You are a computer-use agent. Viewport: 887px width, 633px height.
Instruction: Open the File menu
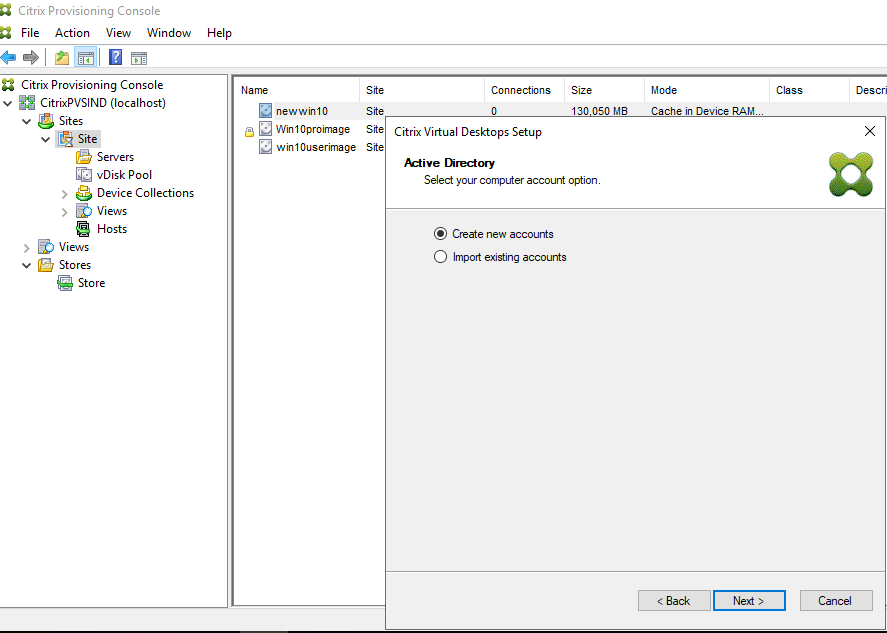point(30,33)
